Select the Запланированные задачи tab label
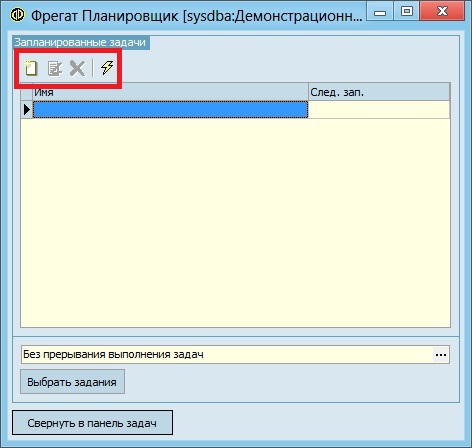Viewport: 472px width, 448px height. (81, 42)
